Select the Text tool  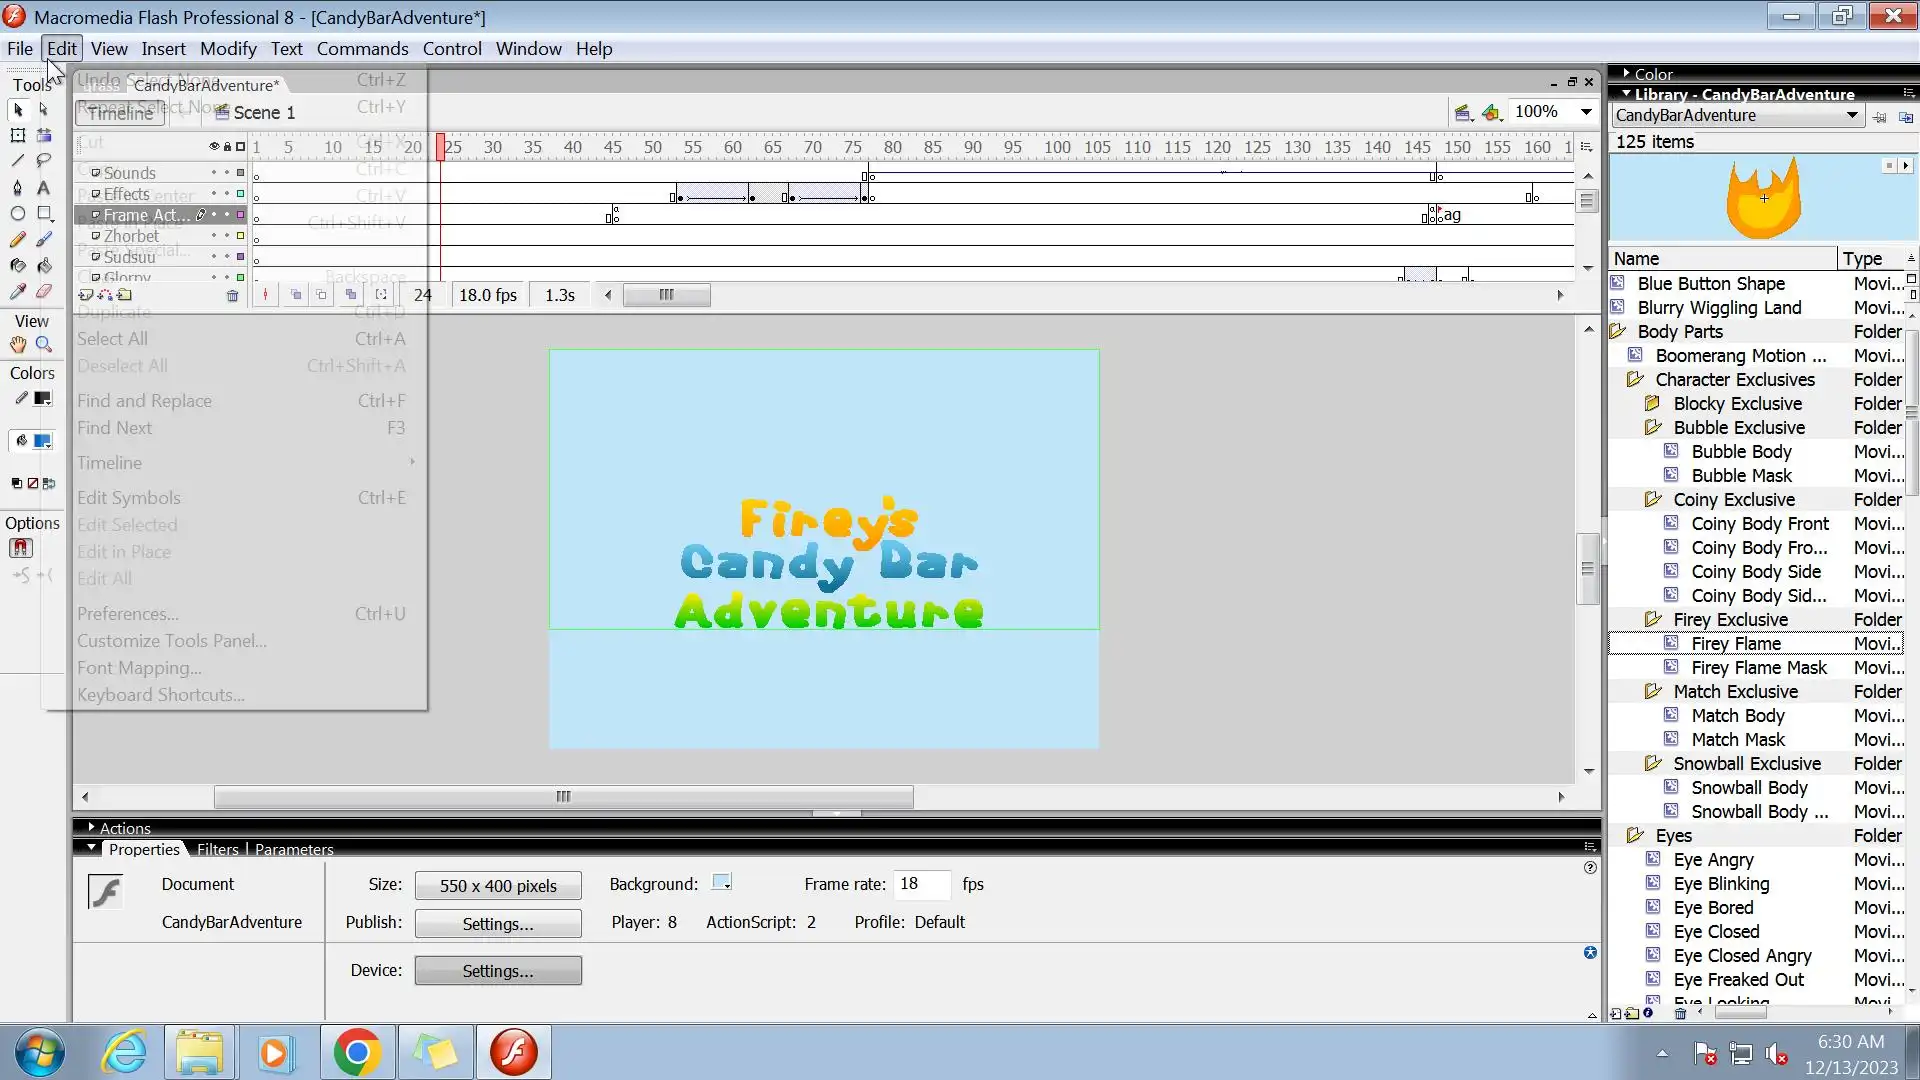44,187
